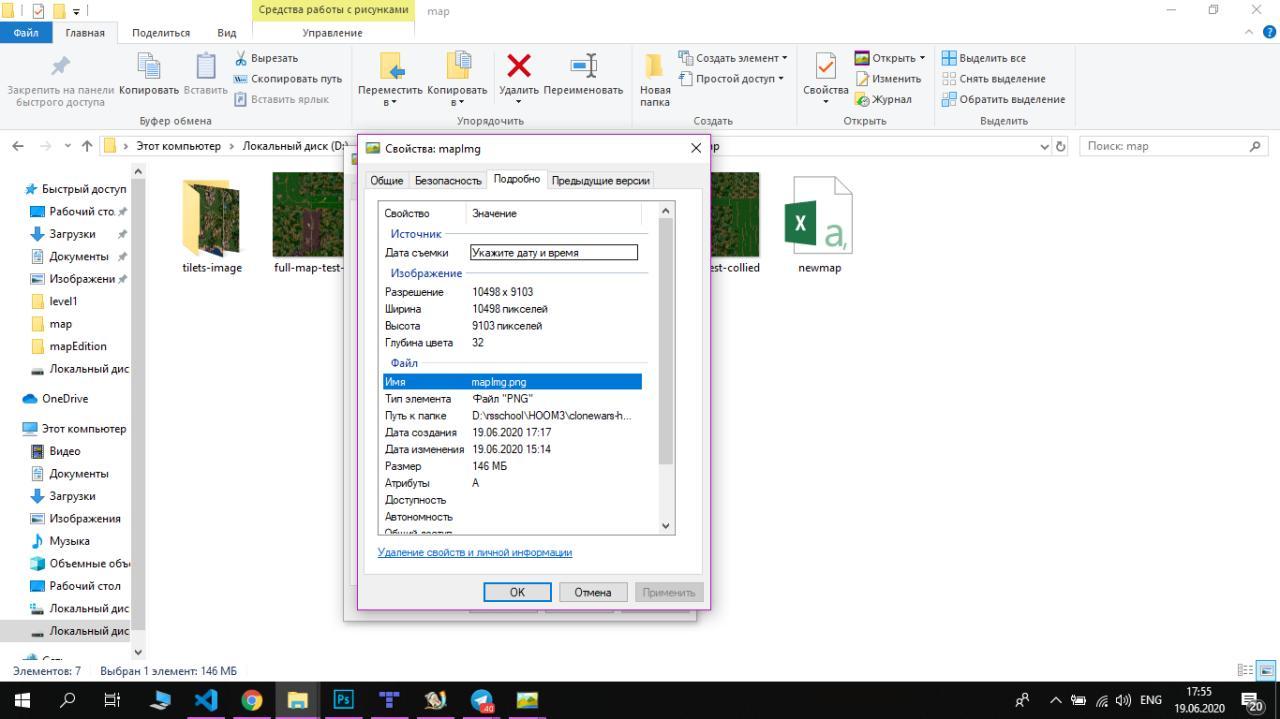Click Изменить in the Открыть group
Viewport: 1280px width, 719px height.
point(888,79)
